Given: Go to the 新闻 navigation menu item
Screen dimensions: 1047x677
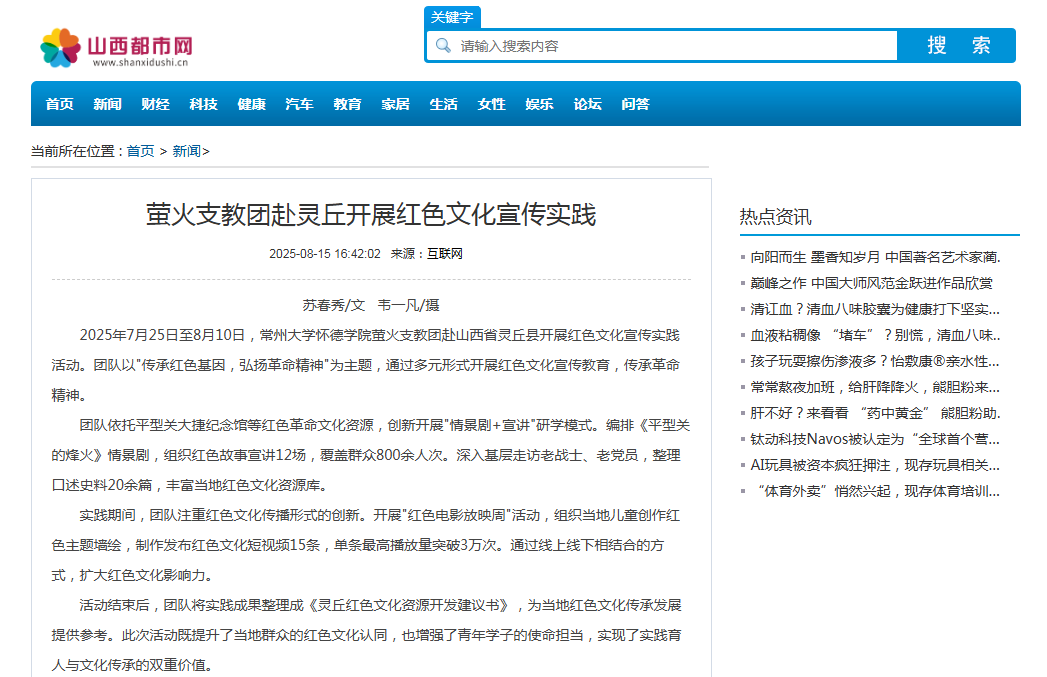Looking at the screenshot, I should [107, 104].
